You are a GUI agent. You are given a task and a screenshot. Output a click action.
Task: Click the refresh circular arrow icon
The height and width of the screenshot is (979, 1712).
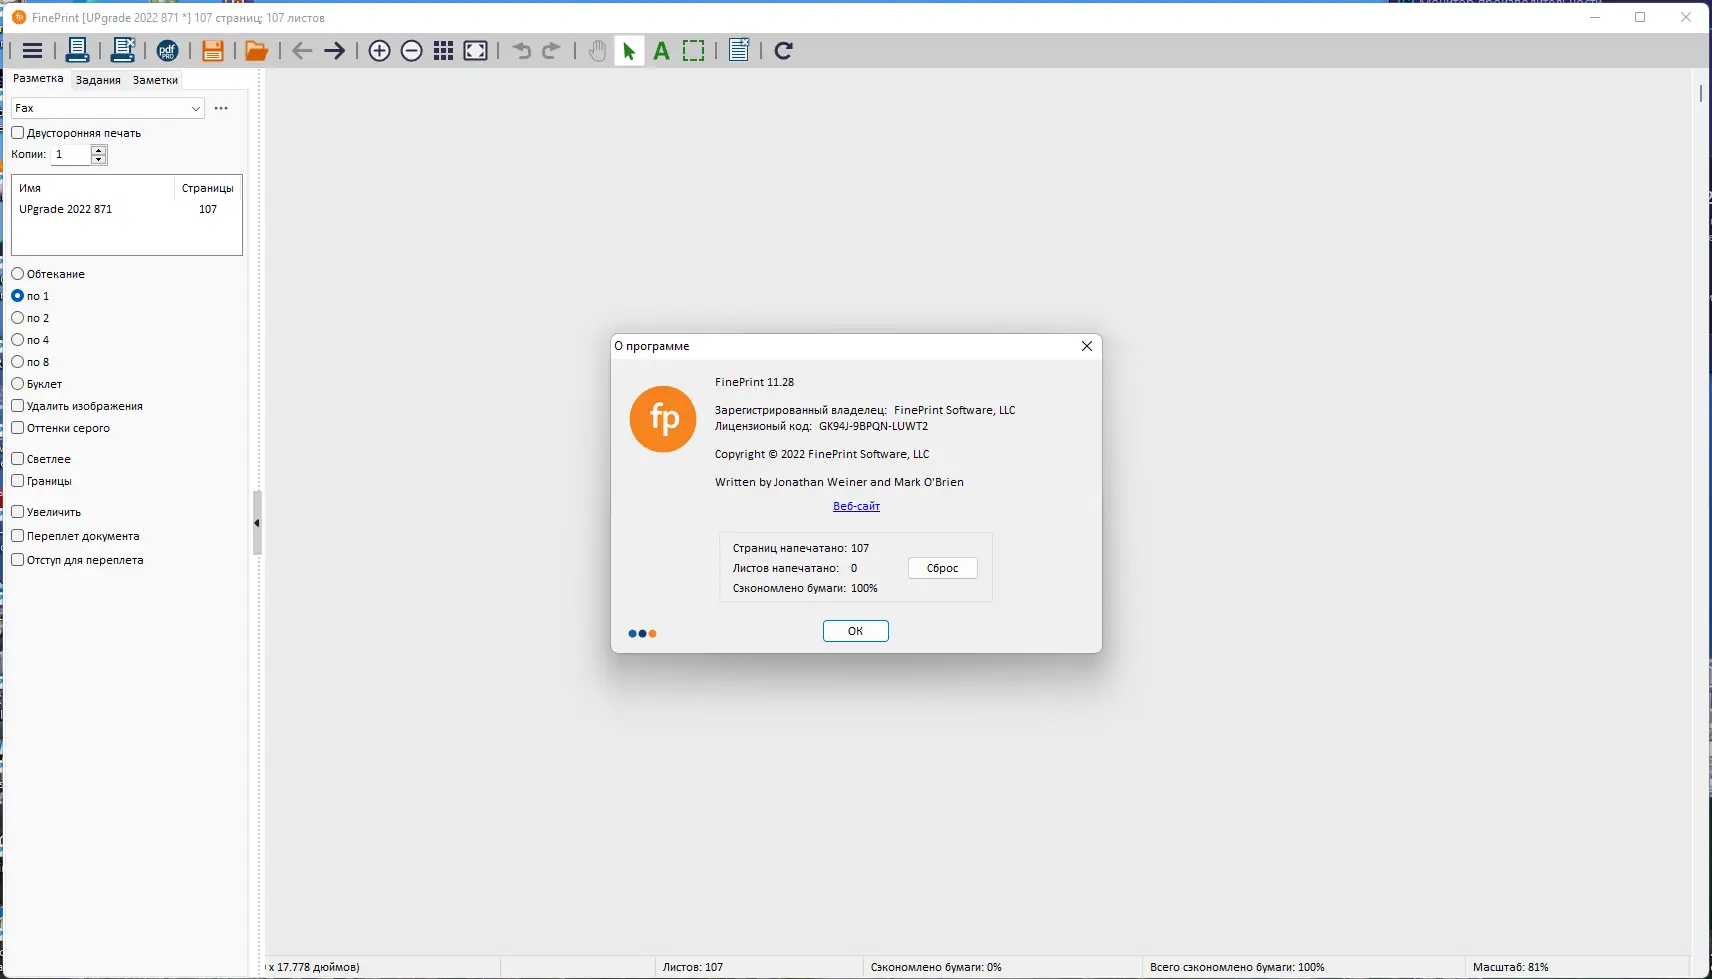tap(784, 51)
